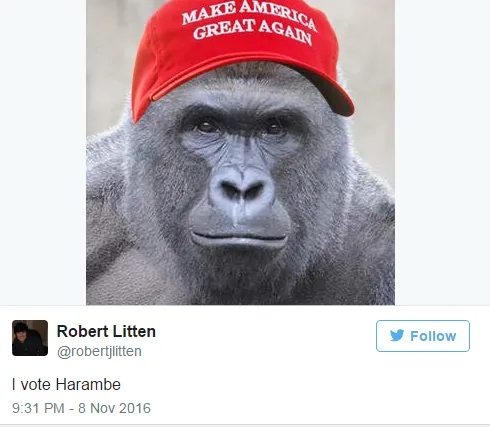Select the tweet text I vote Harambe
The image size is (490, 427).
[x=66, y=384]
